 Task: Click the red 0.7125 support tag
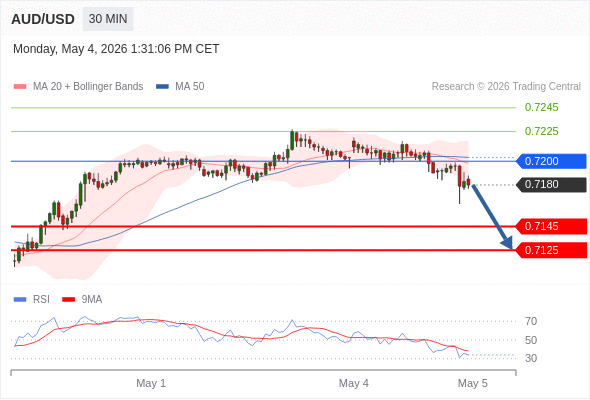[x=551, y=250]
